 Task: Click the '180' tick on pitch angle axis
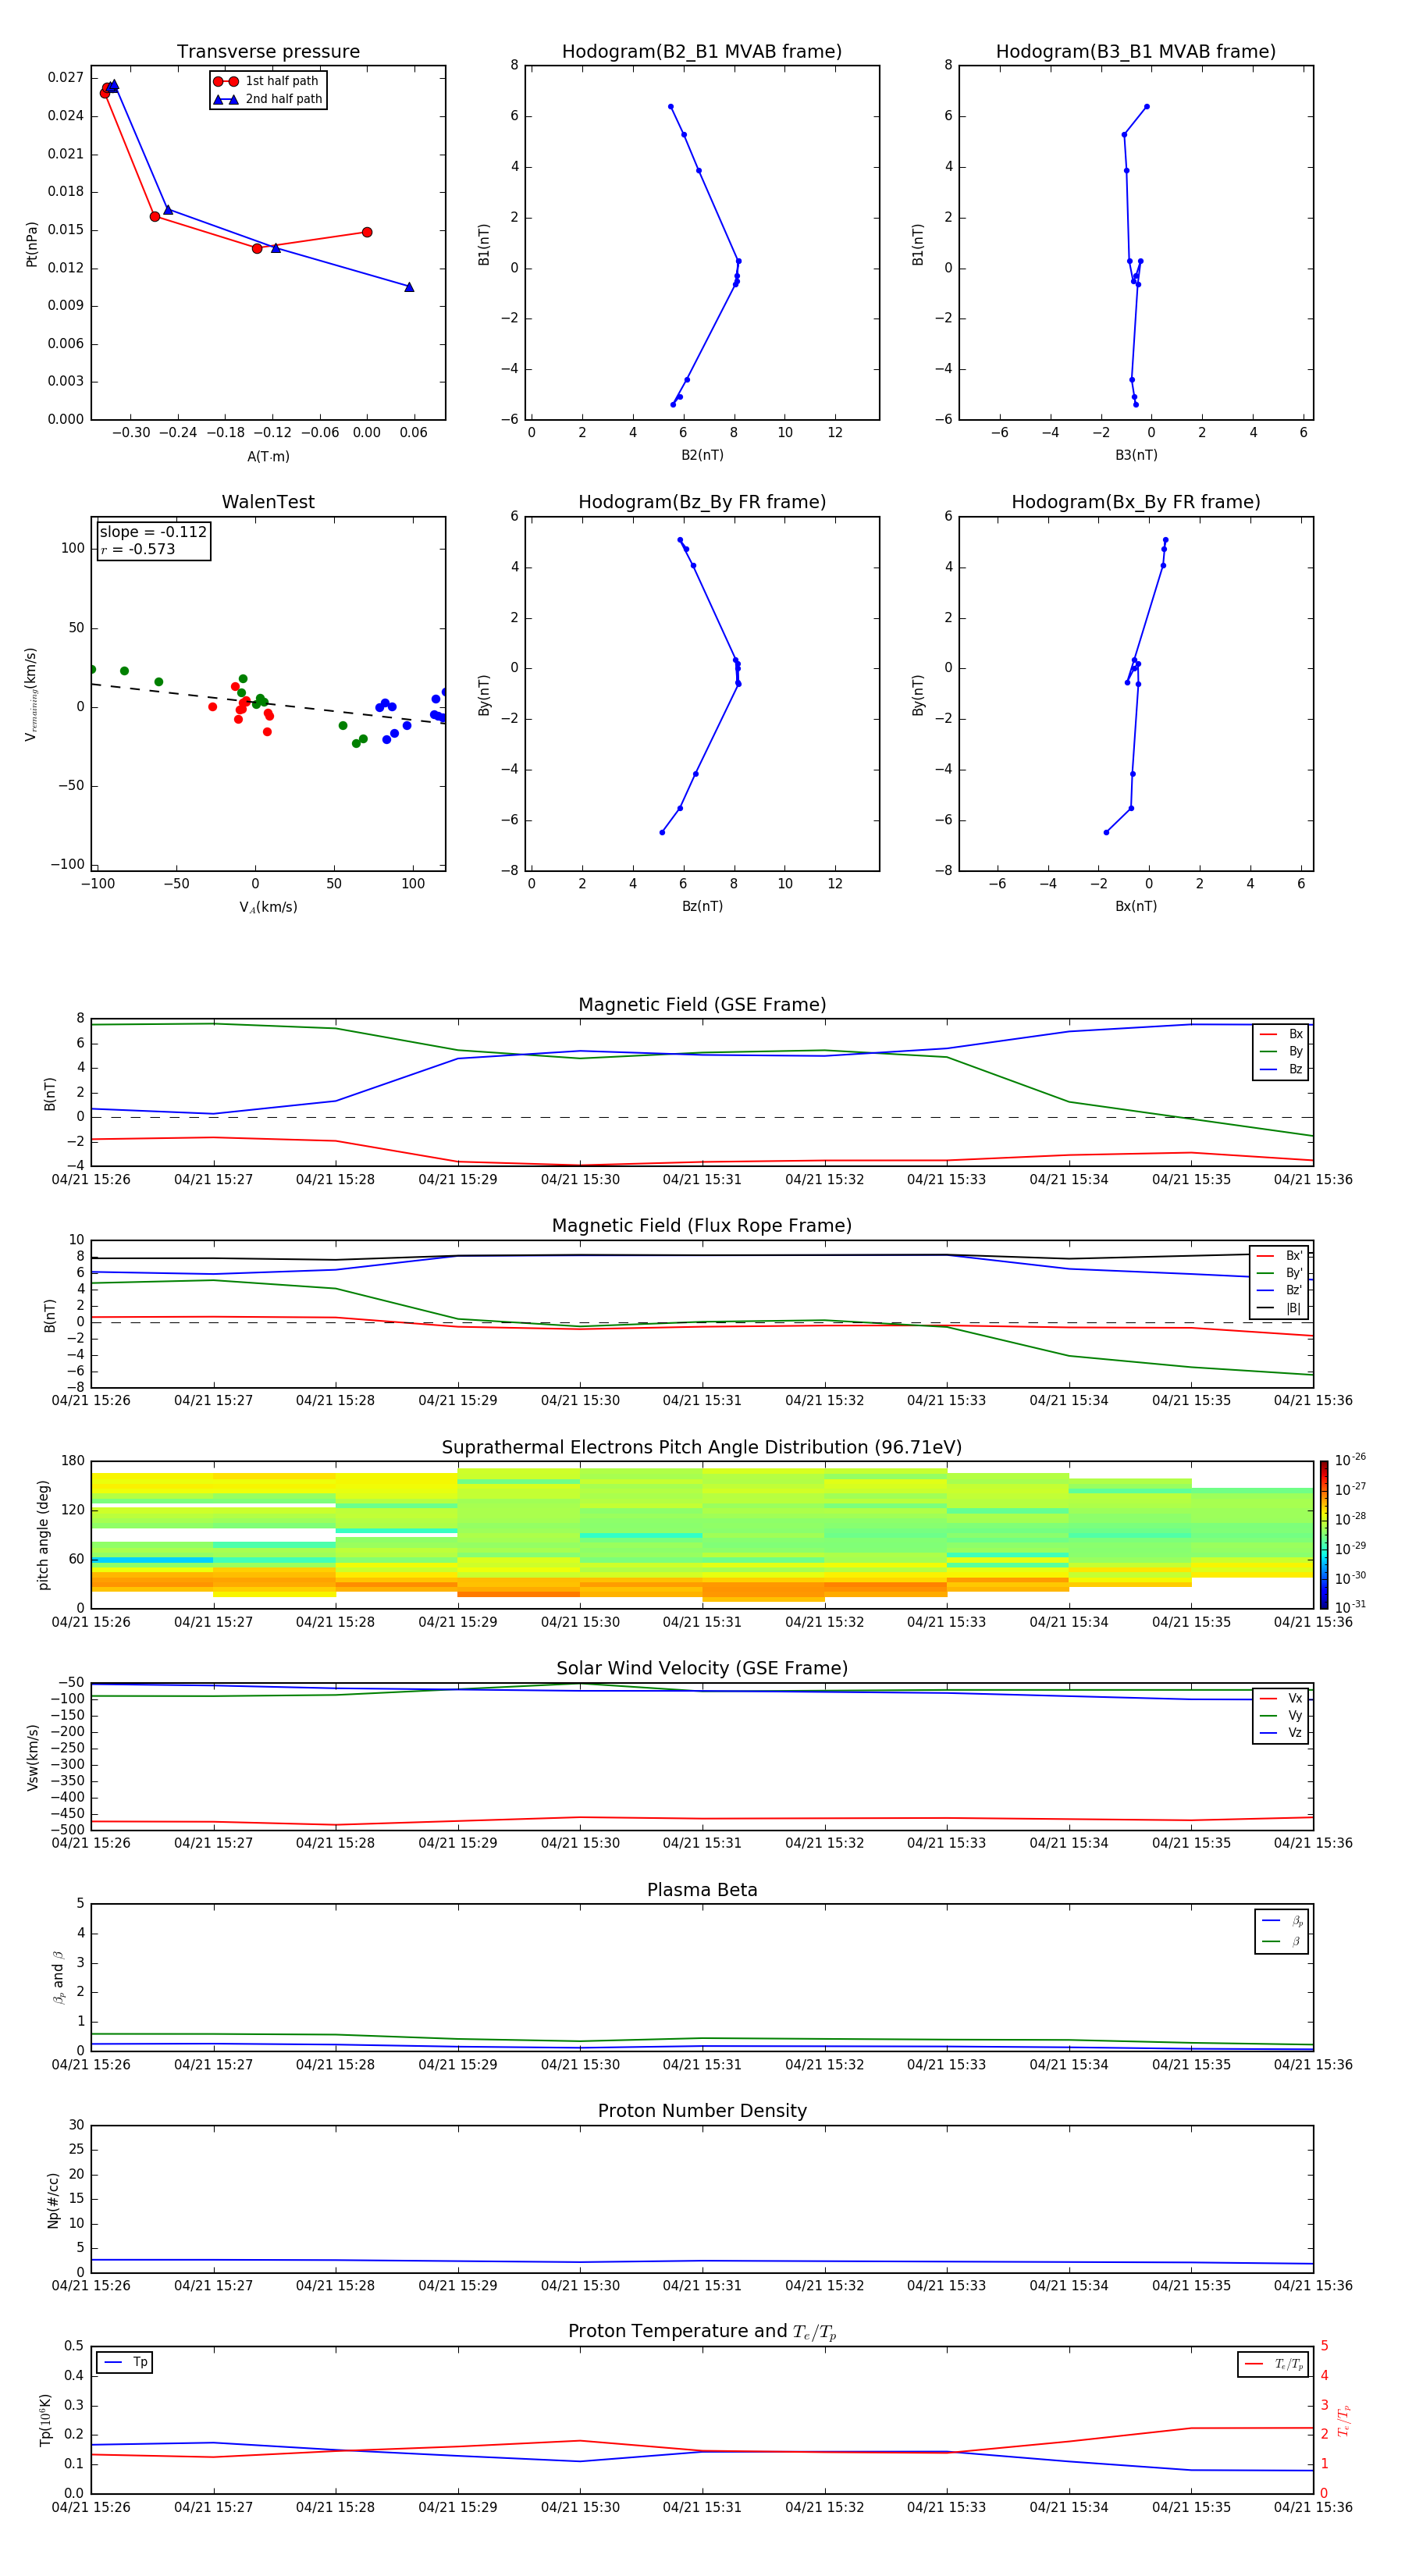click(x=73, y=1461)
